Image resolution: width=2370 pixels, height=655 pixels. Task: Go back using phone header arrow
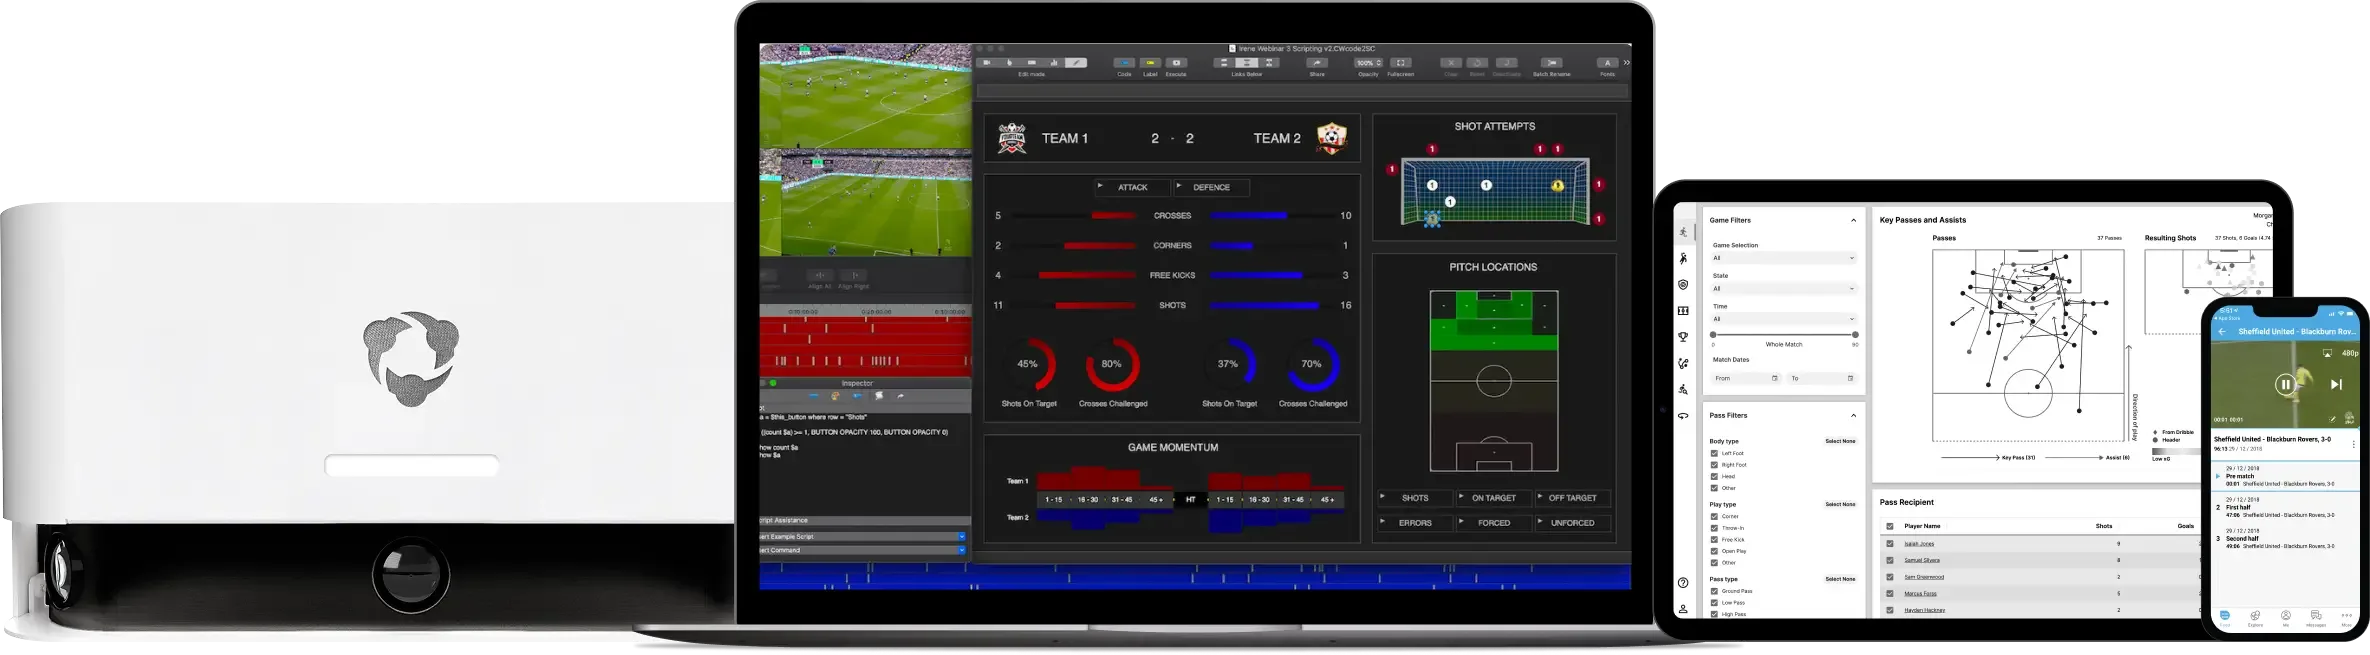[2222, 331]
